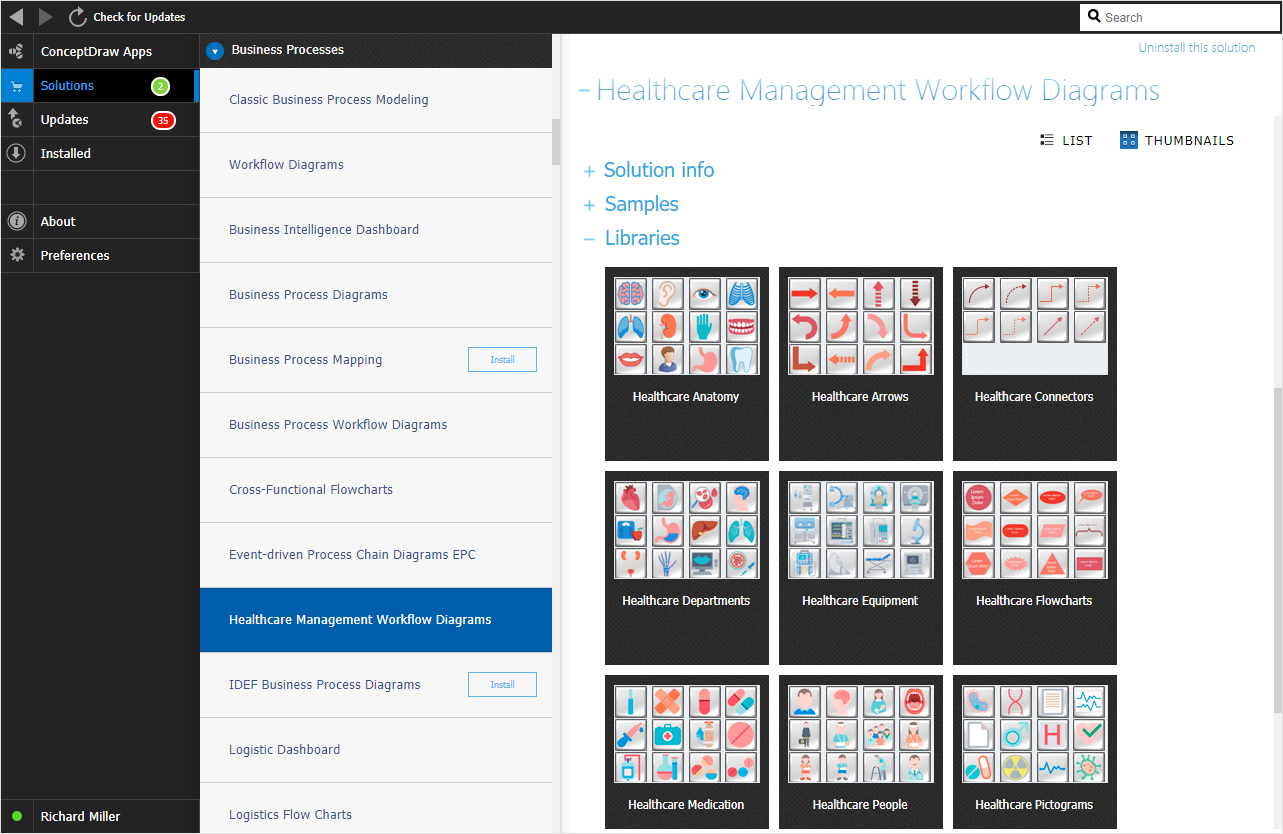Click the list view icon
The height and width of the screenshot is (834, 1283).
point(1047,140)
